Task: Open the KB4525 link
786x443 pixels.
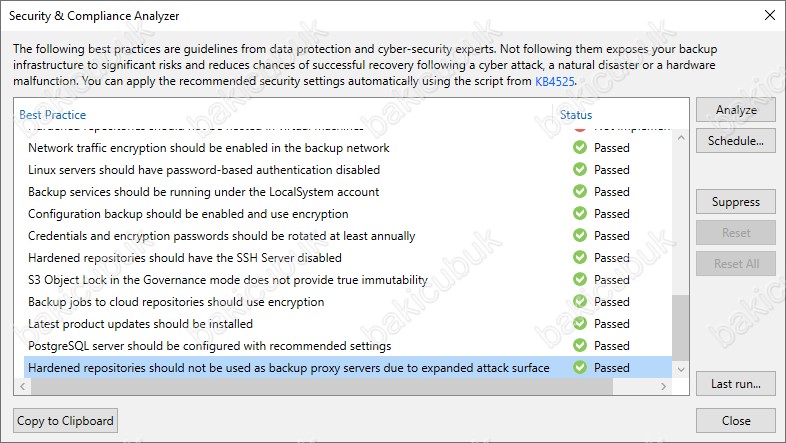Action: 554,81
